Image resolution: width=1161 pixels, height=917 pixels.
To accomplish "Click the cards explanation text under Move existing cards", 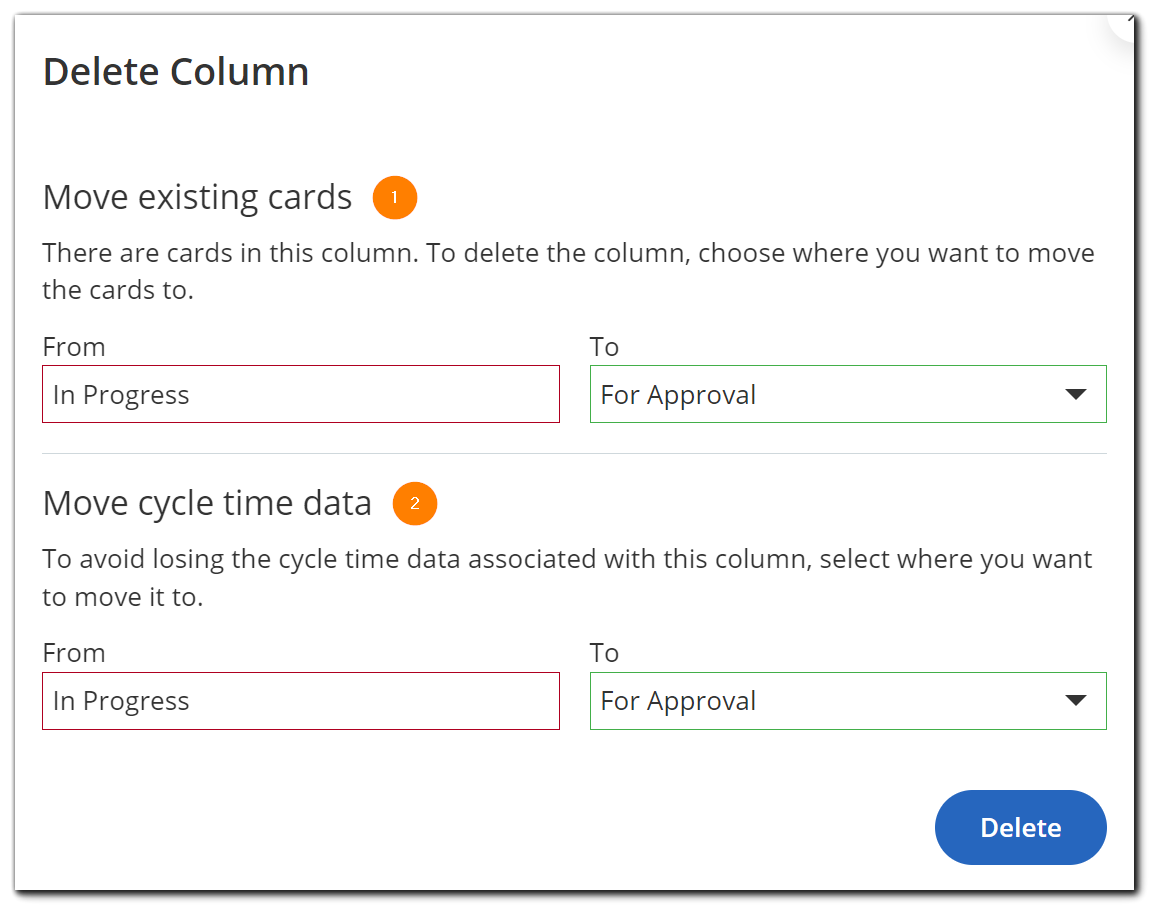I will 568,271.
